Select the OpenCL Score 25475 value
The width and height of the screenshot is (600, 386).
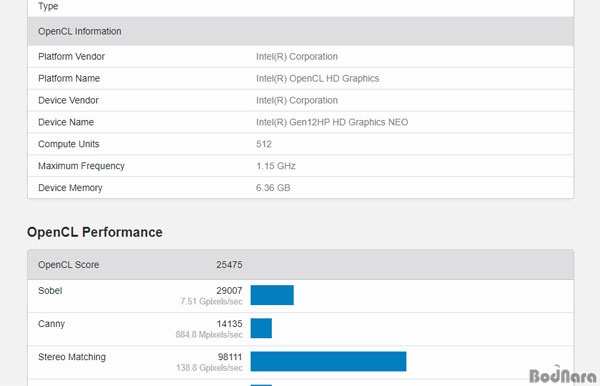click(x=229, y=265)
